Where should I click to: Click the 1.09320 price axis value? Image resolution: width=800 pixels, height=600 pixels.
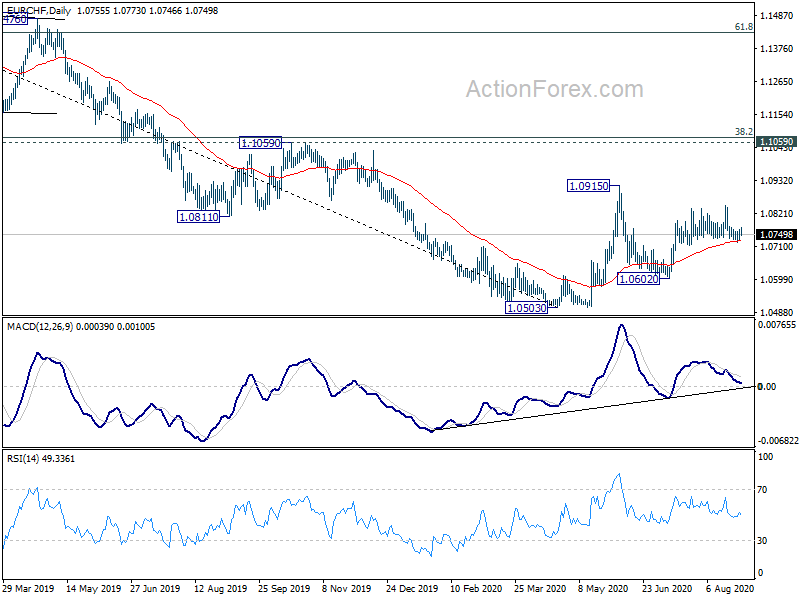[x=777, y=181]
